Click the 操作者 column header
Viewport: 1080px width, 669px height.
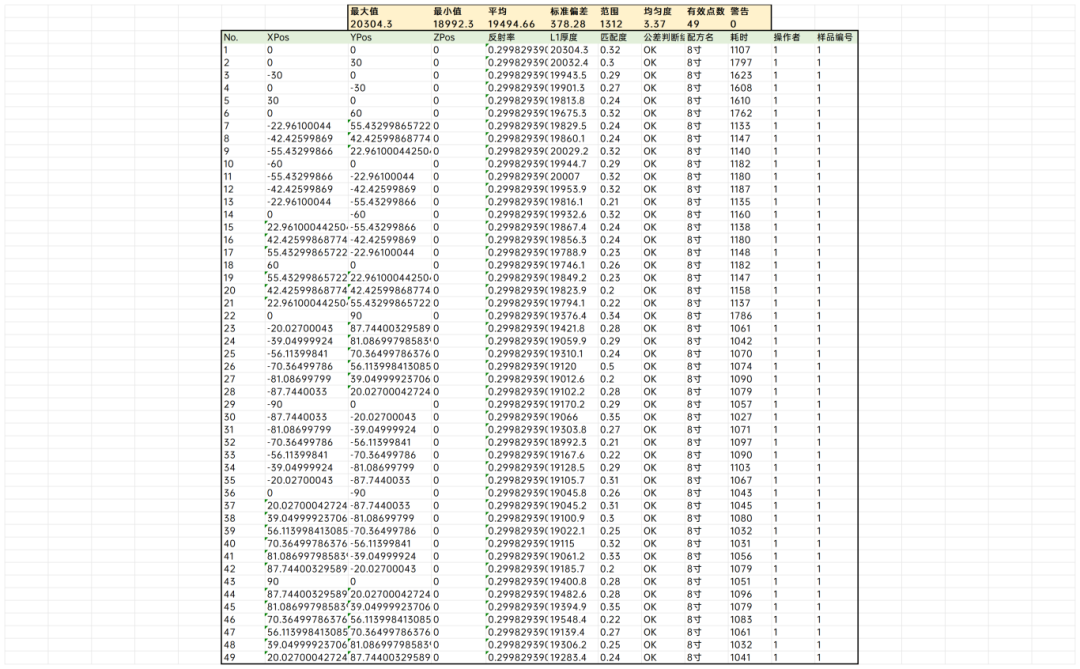(793, 37)
